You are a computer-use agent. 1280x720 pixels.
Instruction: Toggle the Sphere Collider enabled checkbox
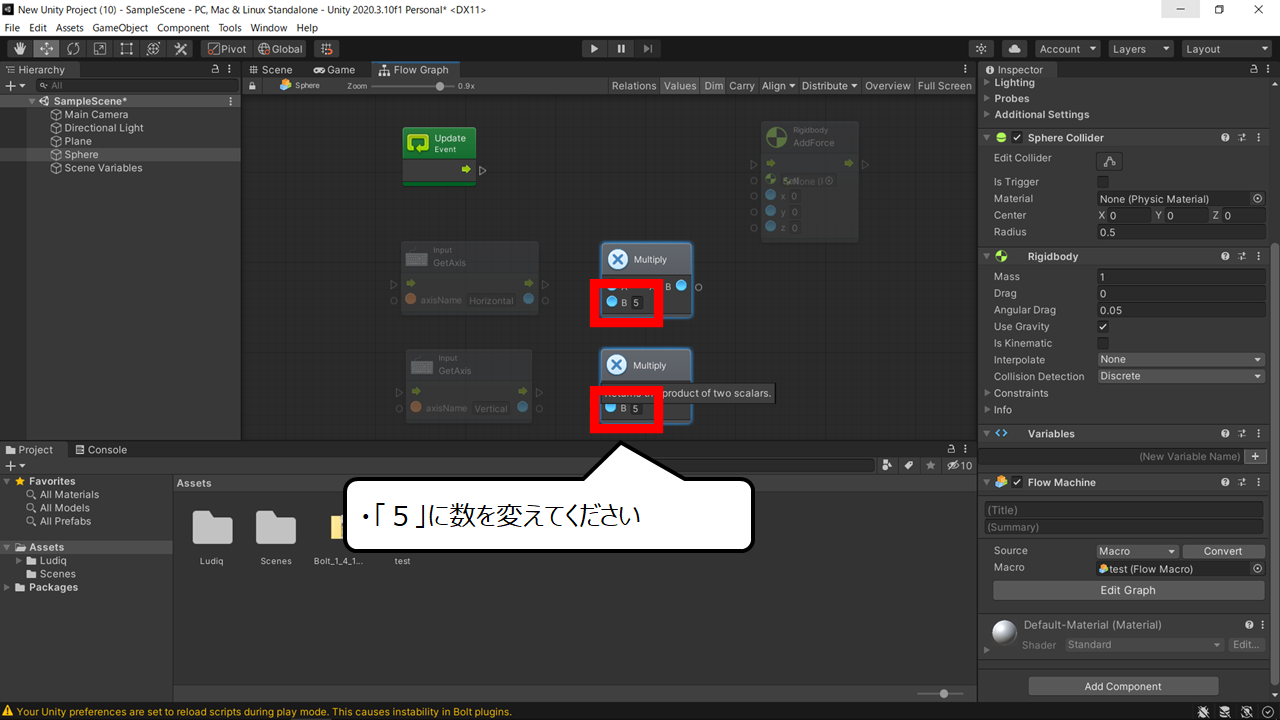(x=1017, y=138)
